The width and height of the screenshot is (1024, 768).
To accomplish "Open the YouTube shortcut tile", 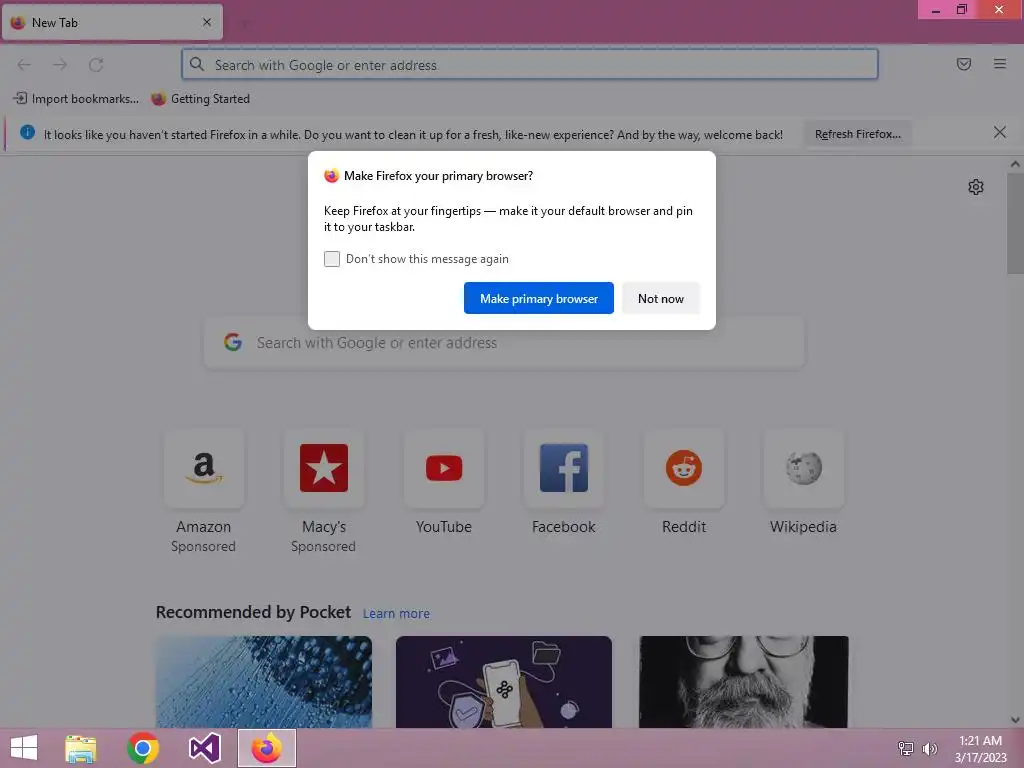I will click(443, 468).
